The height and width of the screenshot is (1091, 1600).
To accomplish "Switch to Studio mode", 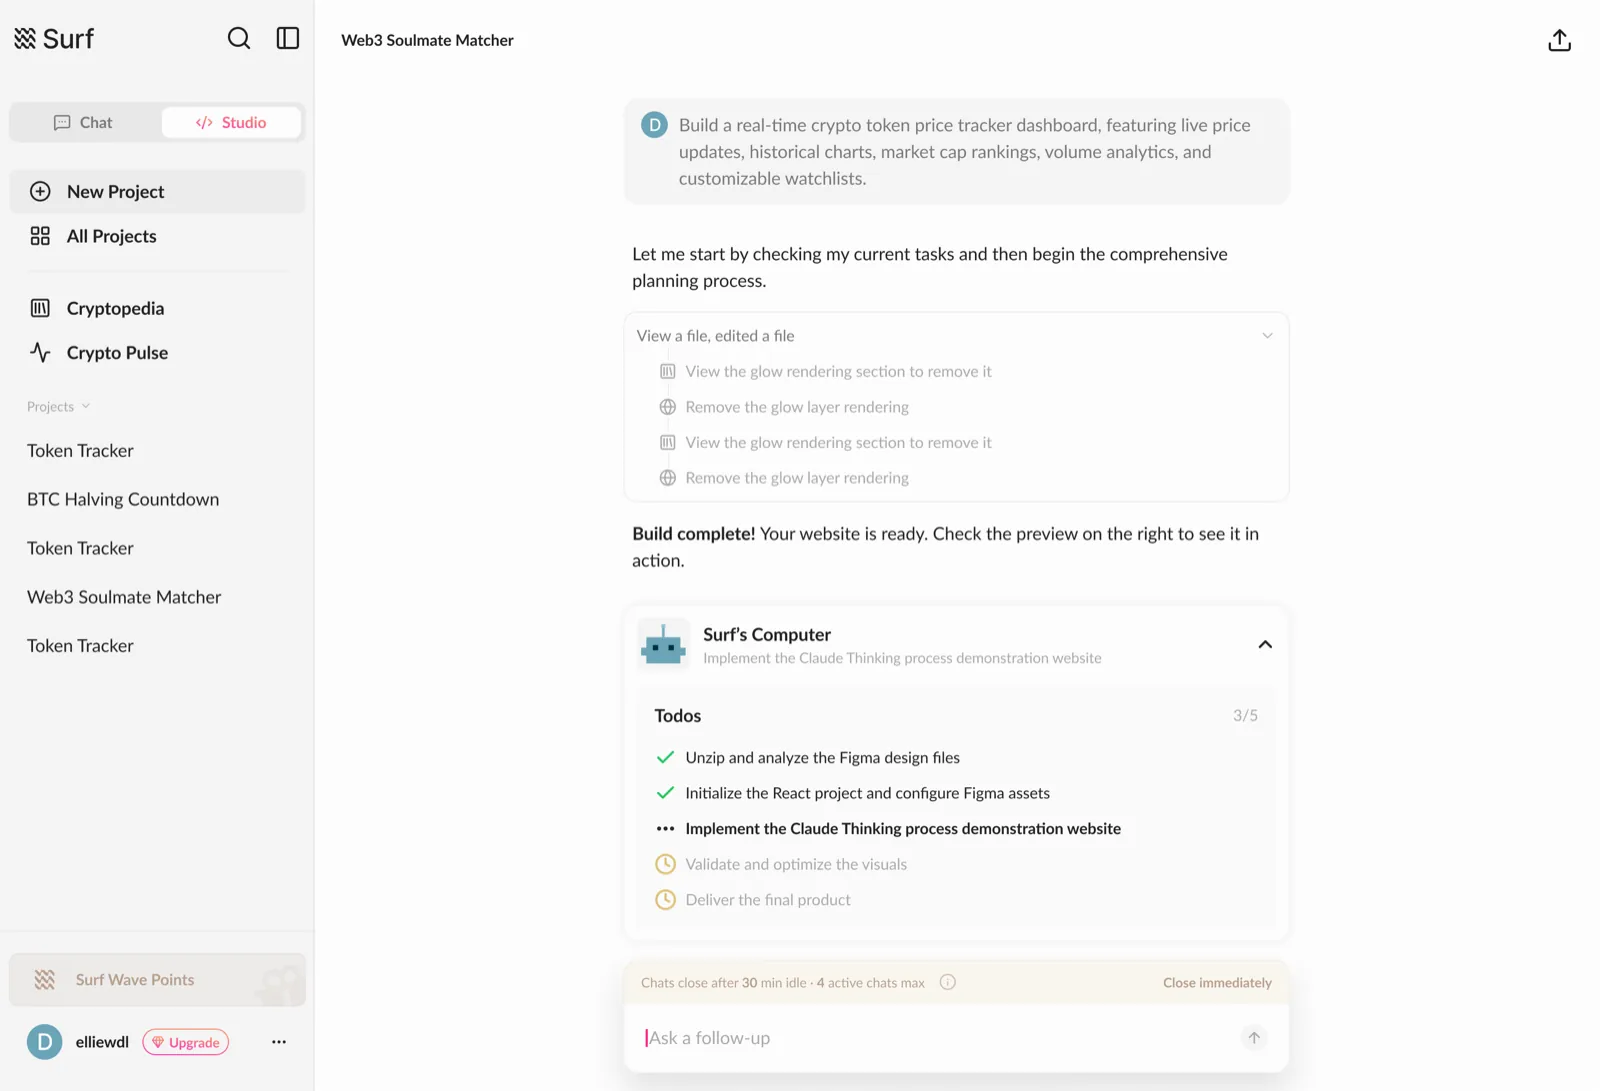I will (231, 122).
